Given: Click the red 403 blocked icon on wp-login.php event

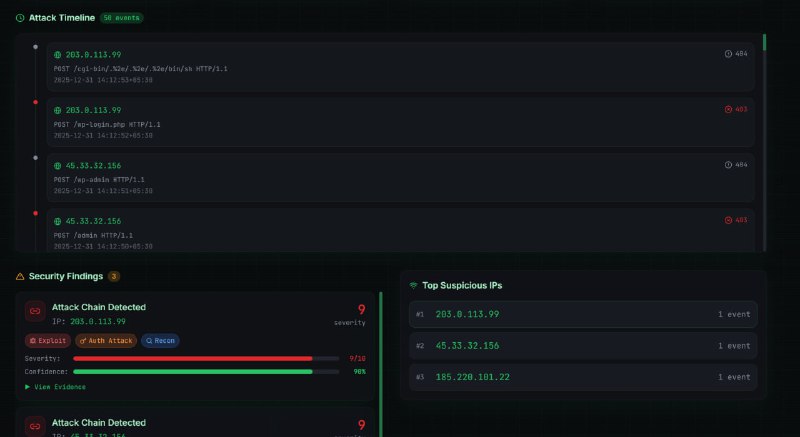Looking at the screenshot, I should [728, 109].
